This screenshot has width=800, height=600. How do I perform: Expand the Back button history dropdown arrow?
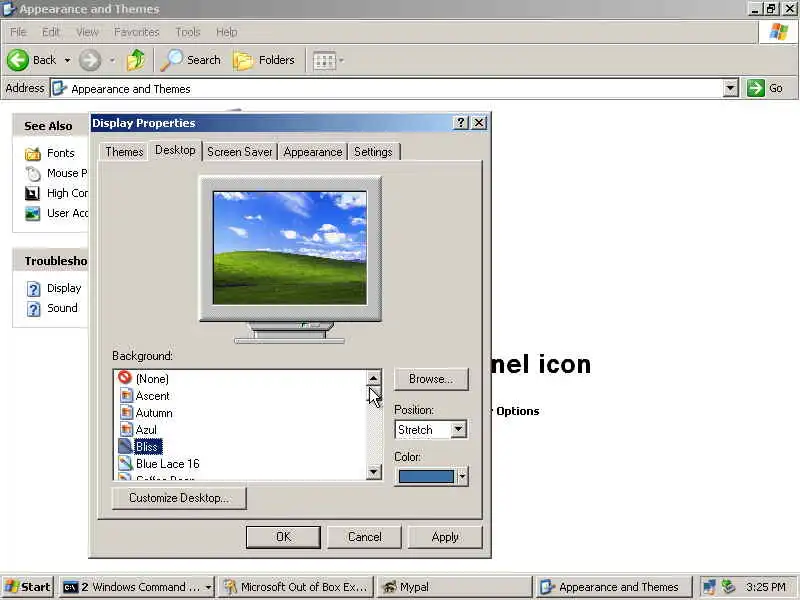click(67, 60)
